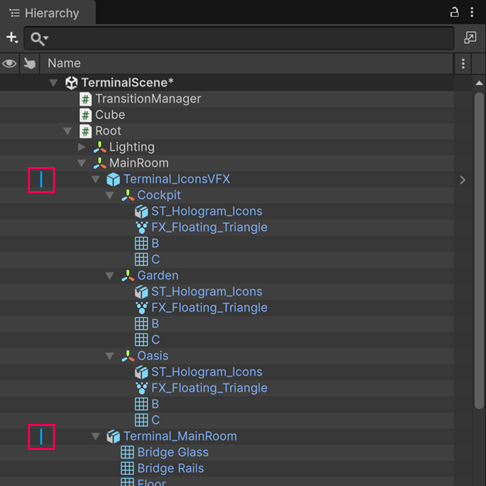Select Cockpit label
The height and width of the screenshot is (486, 486).
tap(159, 195)
